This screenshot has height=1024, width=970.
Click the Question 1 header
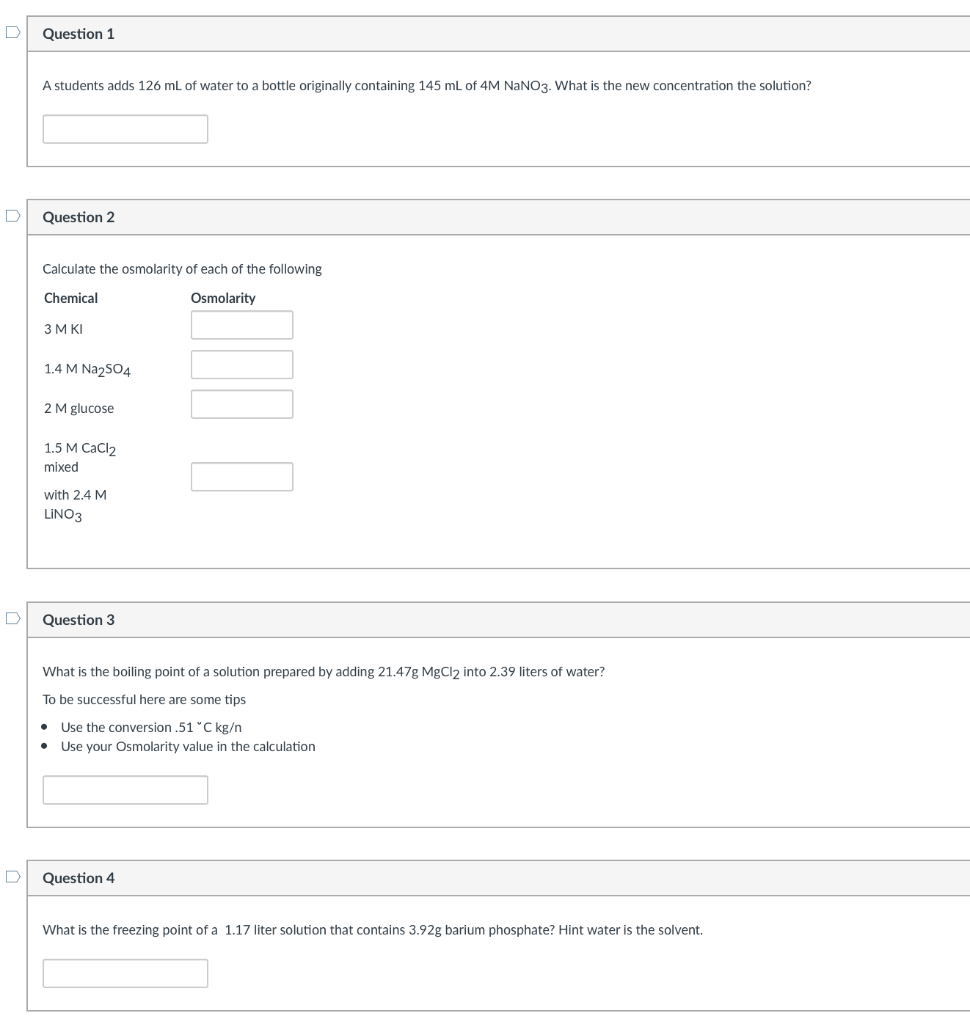click(x=78, y=34)
